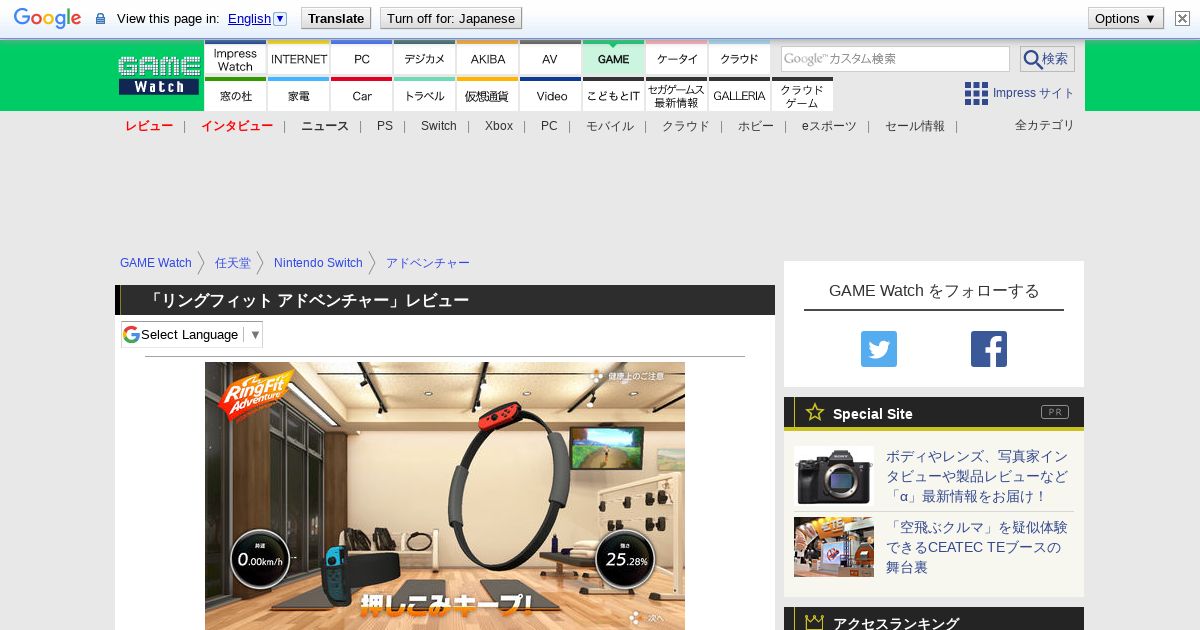
Task: Open the 窓の杜 tab
Action: [x=235, y=95]
